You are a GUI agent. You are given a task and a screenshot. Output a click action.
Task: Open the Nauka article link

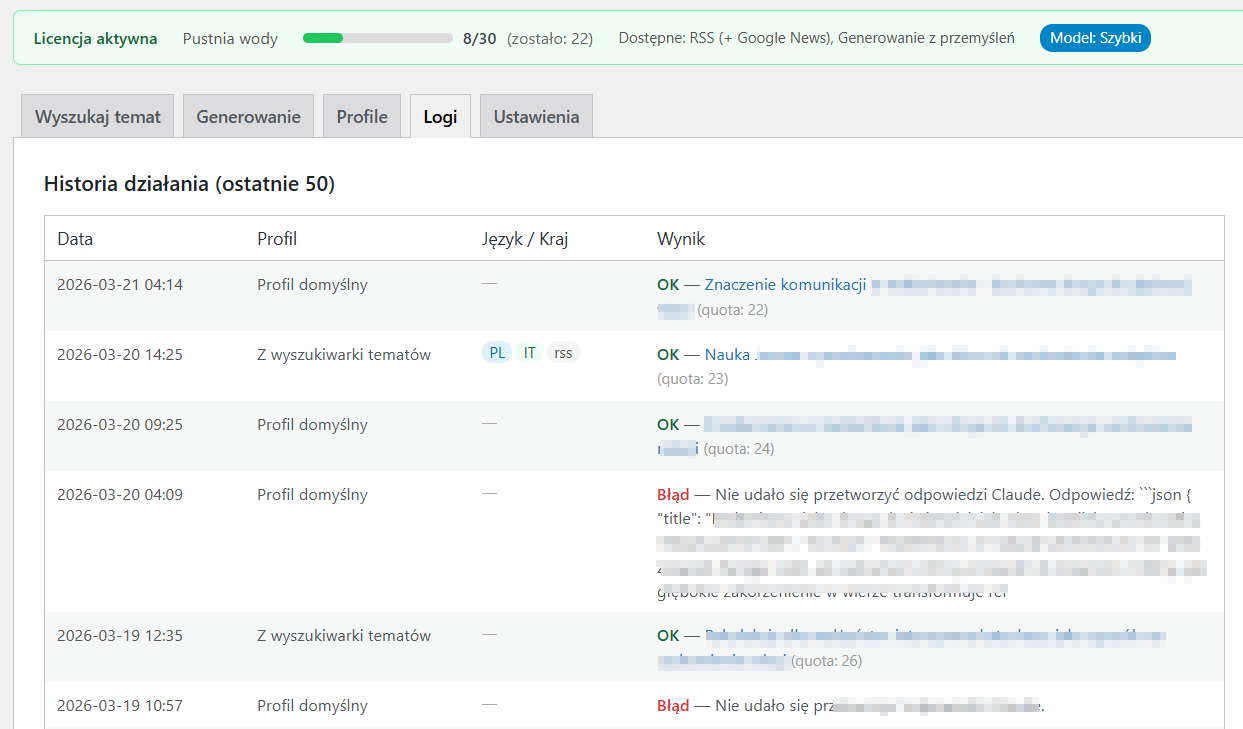(x=728, y=355)
